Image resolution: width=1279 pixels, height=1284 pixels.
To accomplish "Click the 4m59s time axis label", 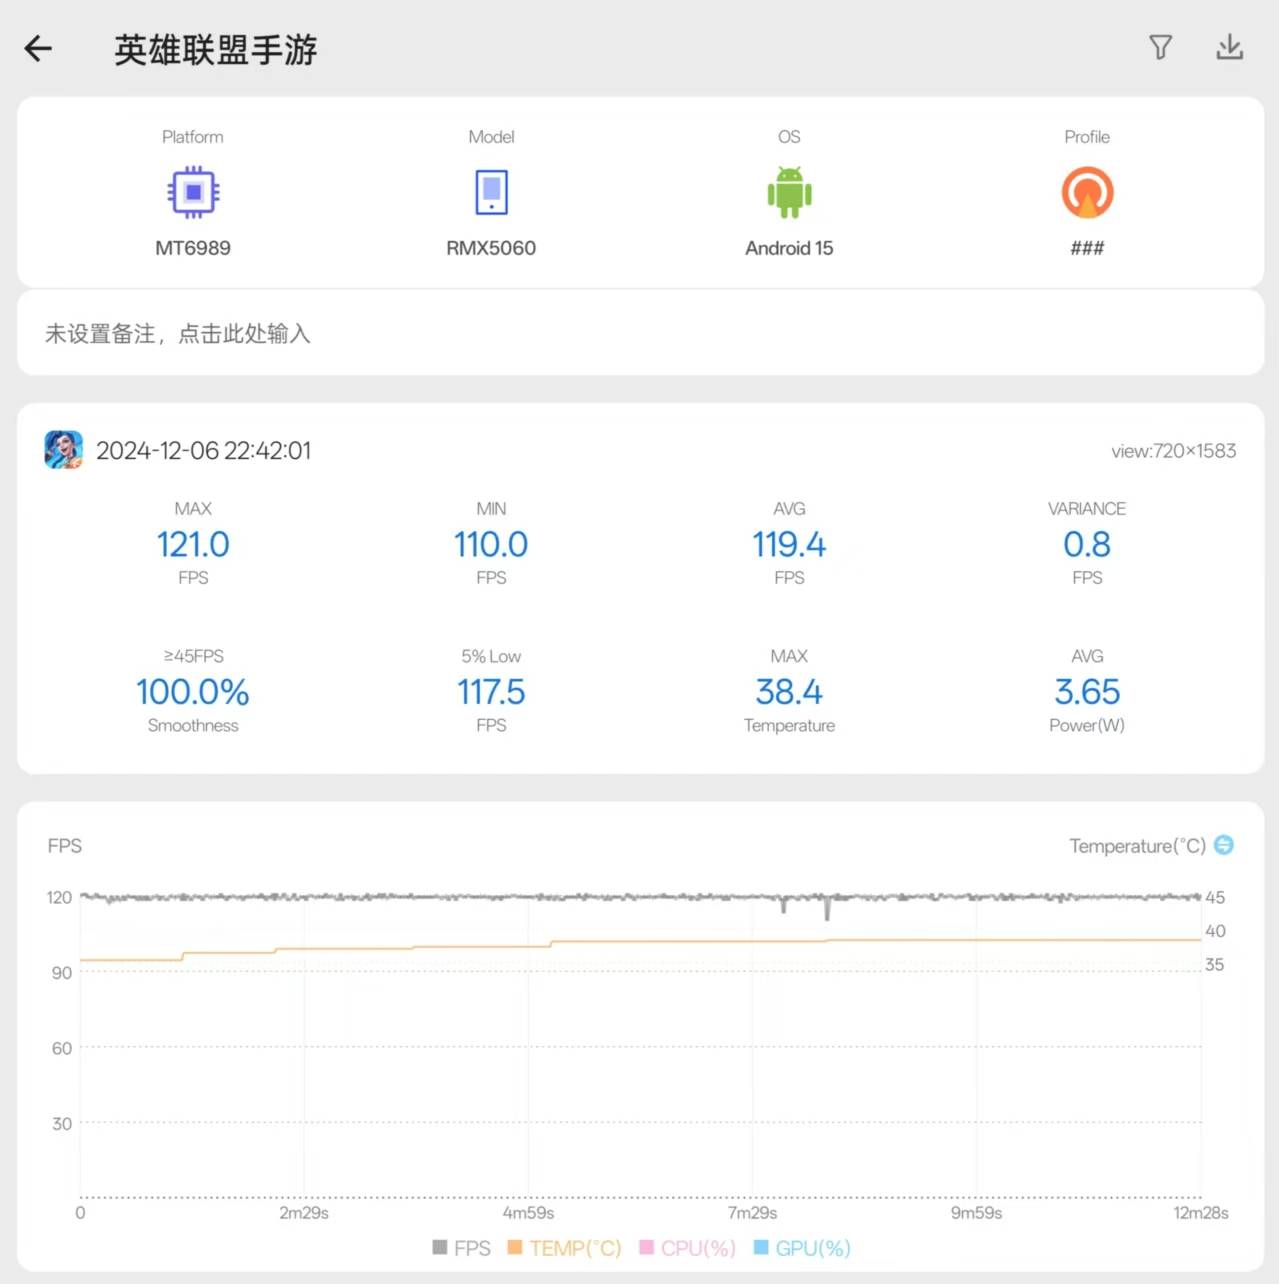I will coord(528,1213).
